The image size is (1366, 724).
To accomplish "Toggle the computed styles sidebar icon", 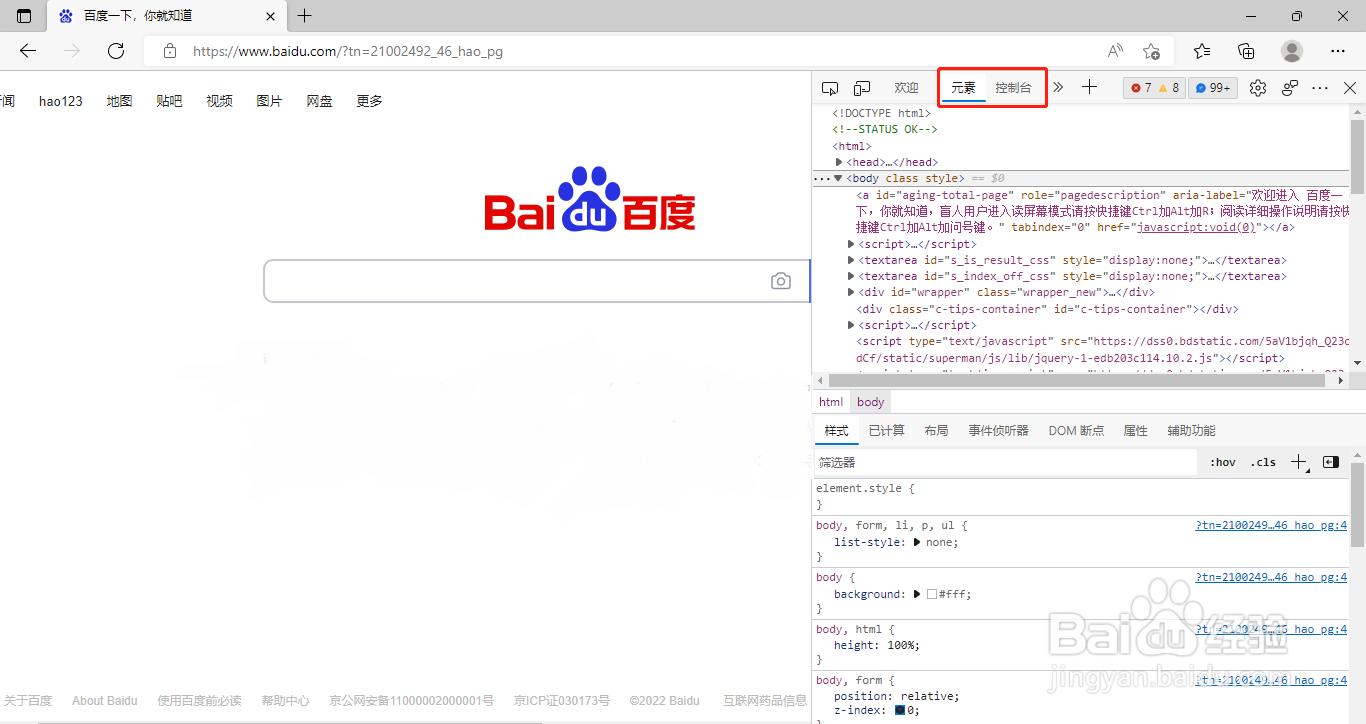I will pos(1330,462).
